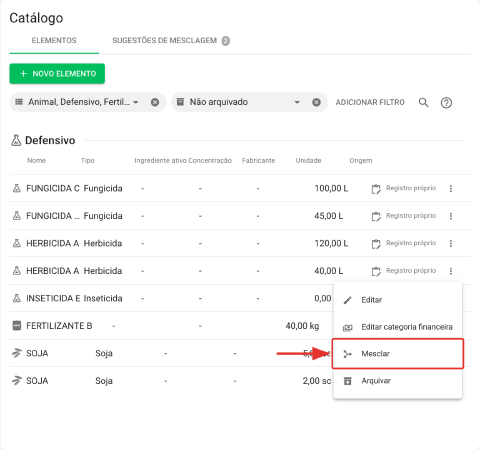Click the 'INSETICIDA E' name
This screenshot has width=480, height=449.
pos(53,298)
